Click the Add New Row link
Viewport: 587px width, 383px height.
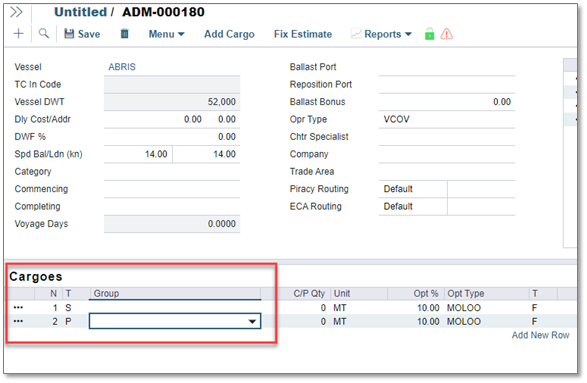coord(540,335)
